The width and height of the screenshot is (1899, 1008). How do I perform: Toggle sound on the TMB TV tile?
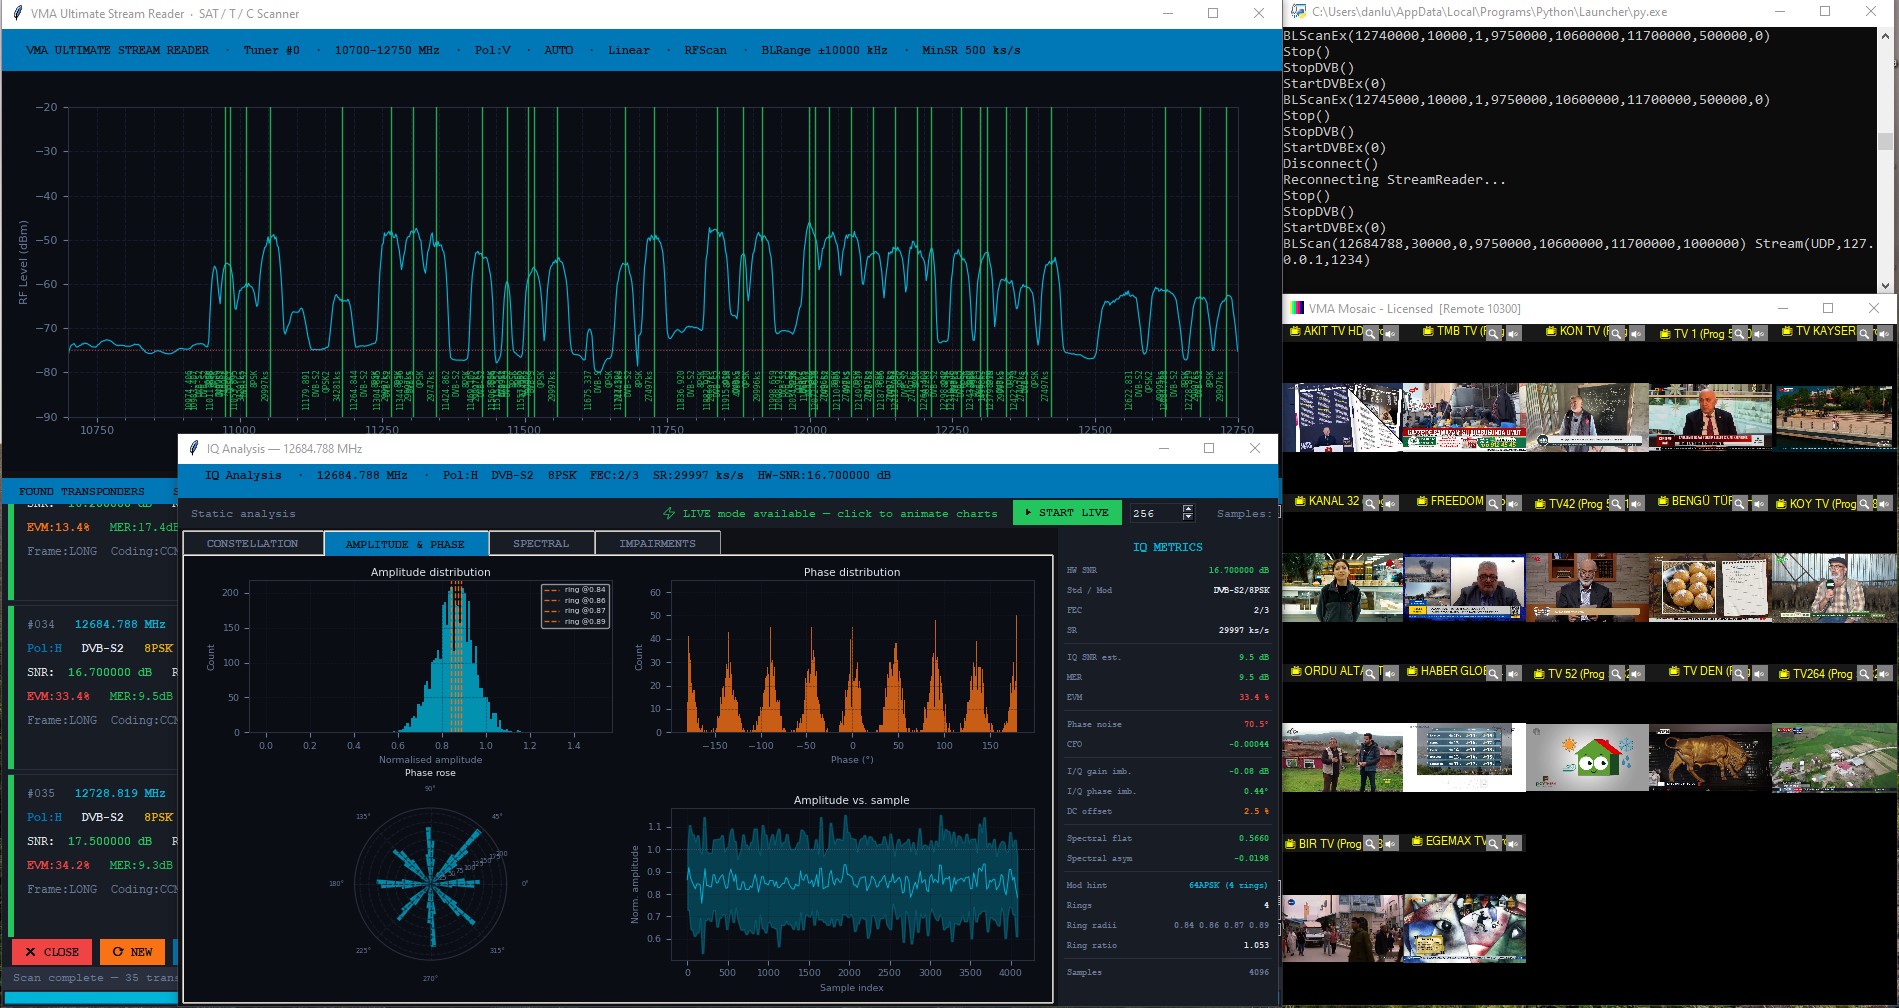1513,333
